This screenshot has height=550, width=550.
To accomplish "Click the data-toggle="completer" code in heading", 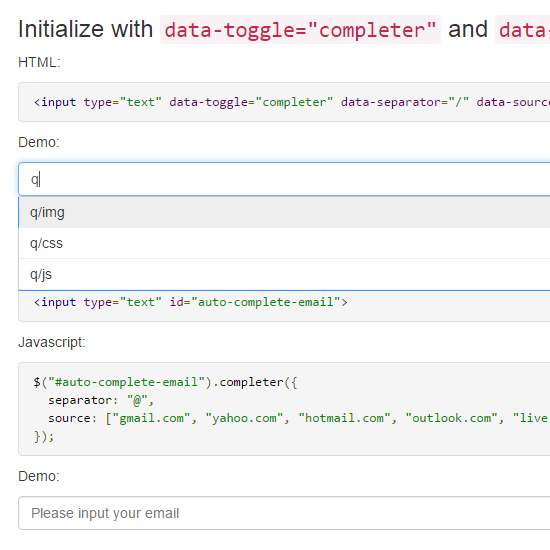I will (x=300, y=29).
